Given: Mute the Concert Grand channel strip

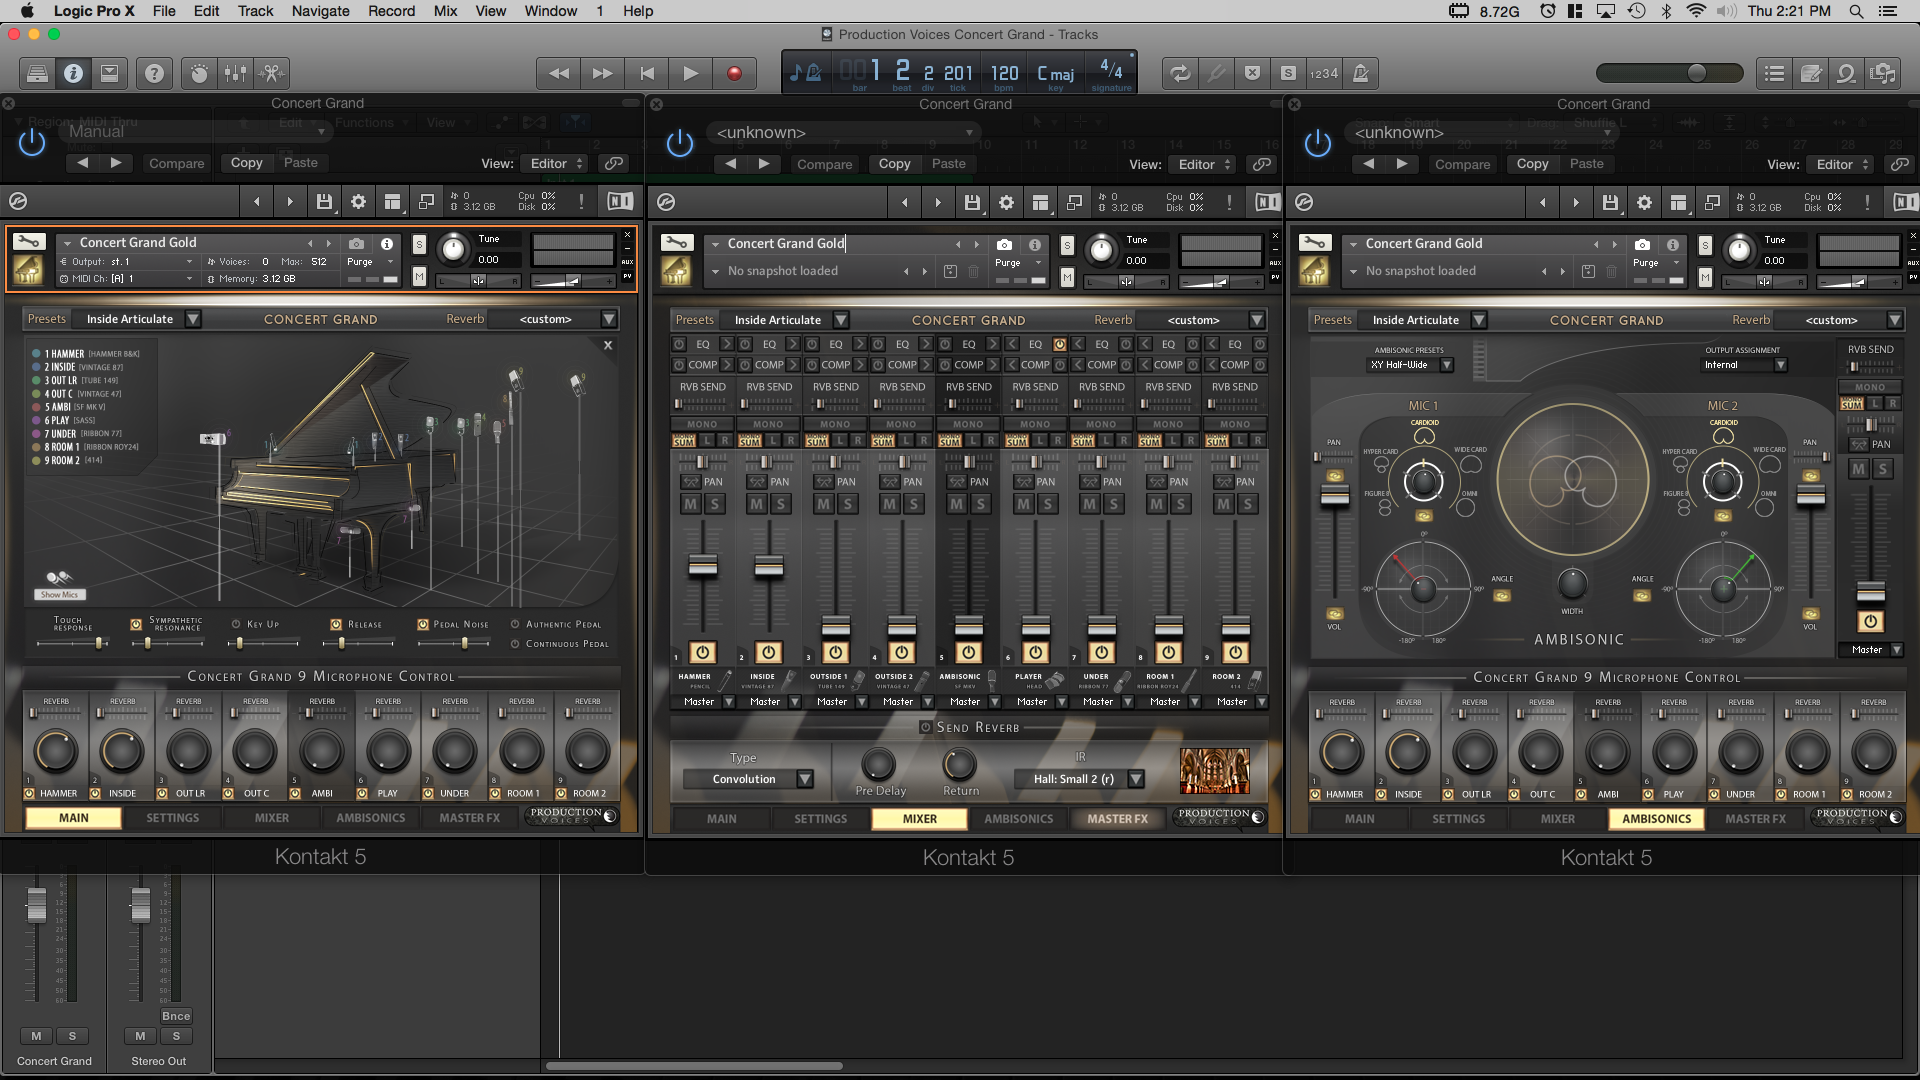Looking at the screenshot, I should (x=36, y=1036).
